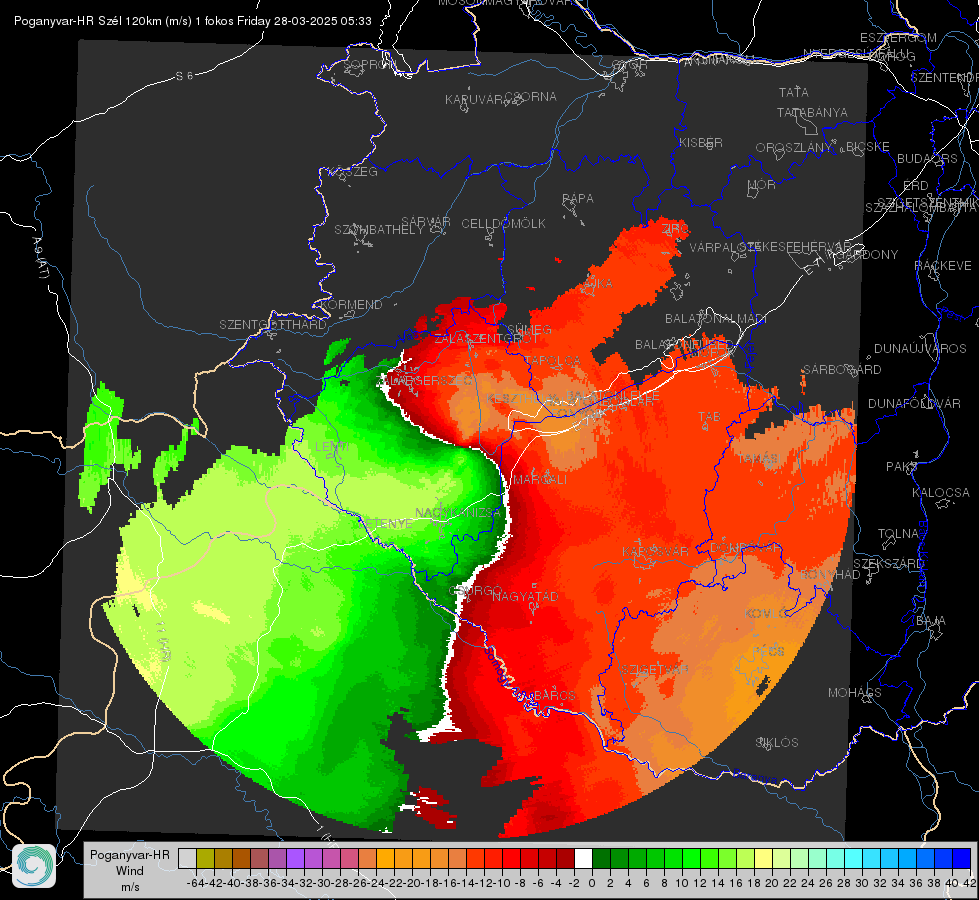Click the CSORNA city label
This screenshot has width=979, height=900.
(x=531, y=97)
